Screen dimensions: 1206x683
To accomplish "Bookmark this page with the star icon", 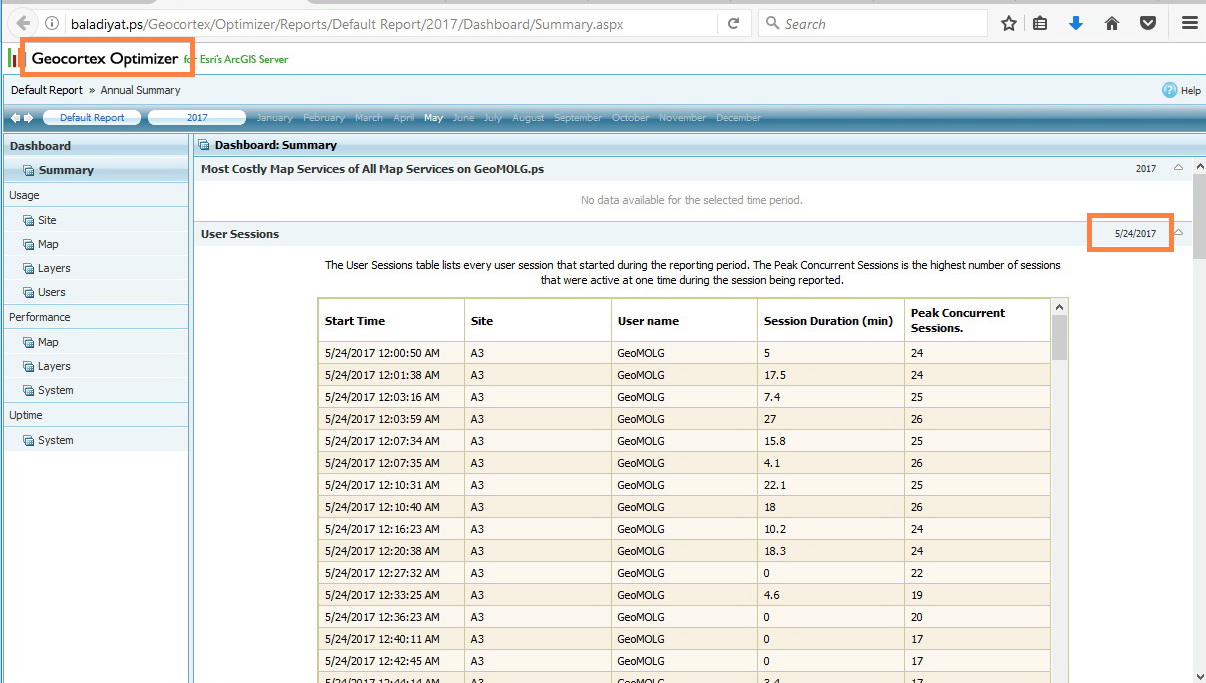I will coord(1009,23).
